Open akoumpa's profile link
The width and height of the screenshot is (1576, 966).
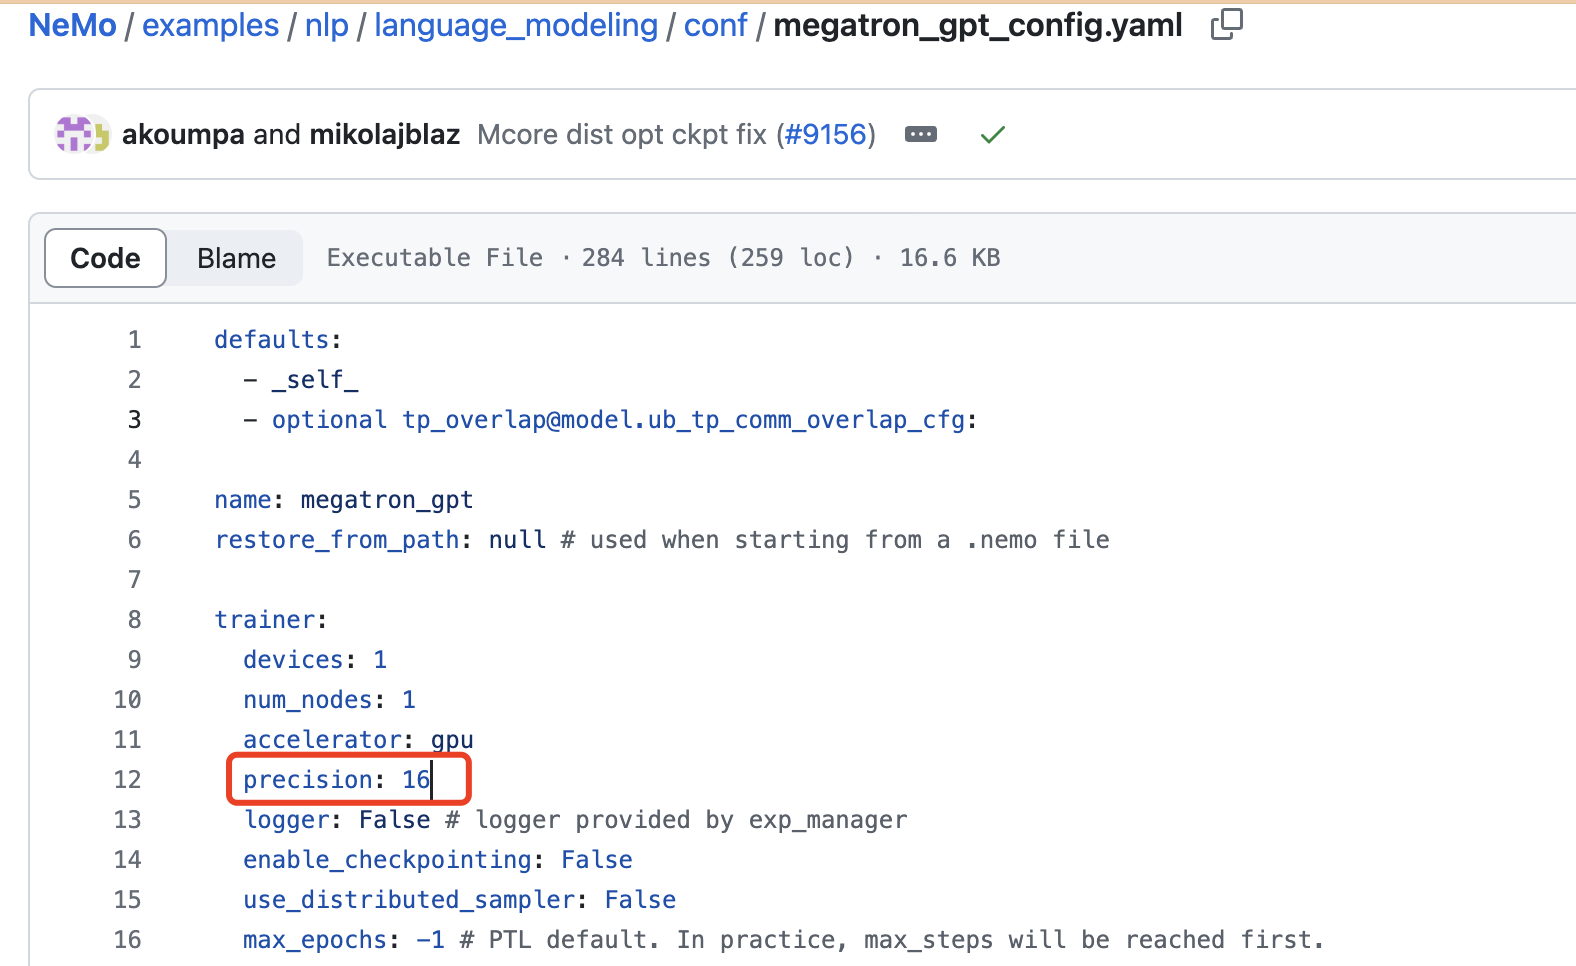tap(183, 134)
